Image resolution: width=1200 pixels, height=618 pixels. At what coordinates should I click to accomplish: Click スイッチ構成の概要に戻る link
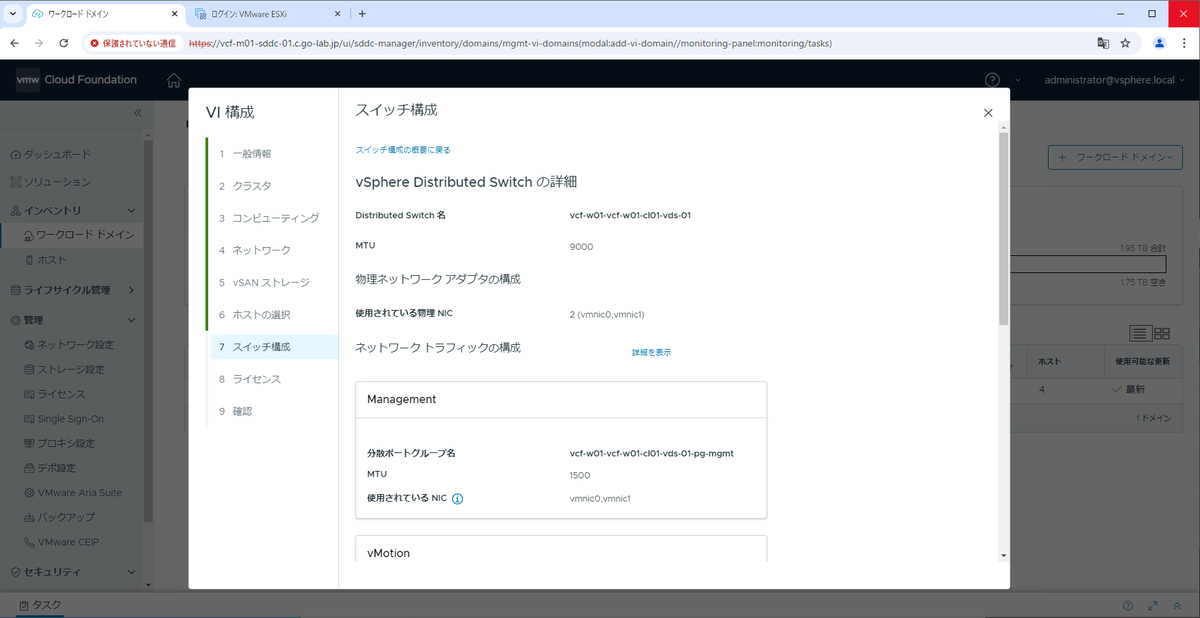pyautogui.click(x=403, y=150)
